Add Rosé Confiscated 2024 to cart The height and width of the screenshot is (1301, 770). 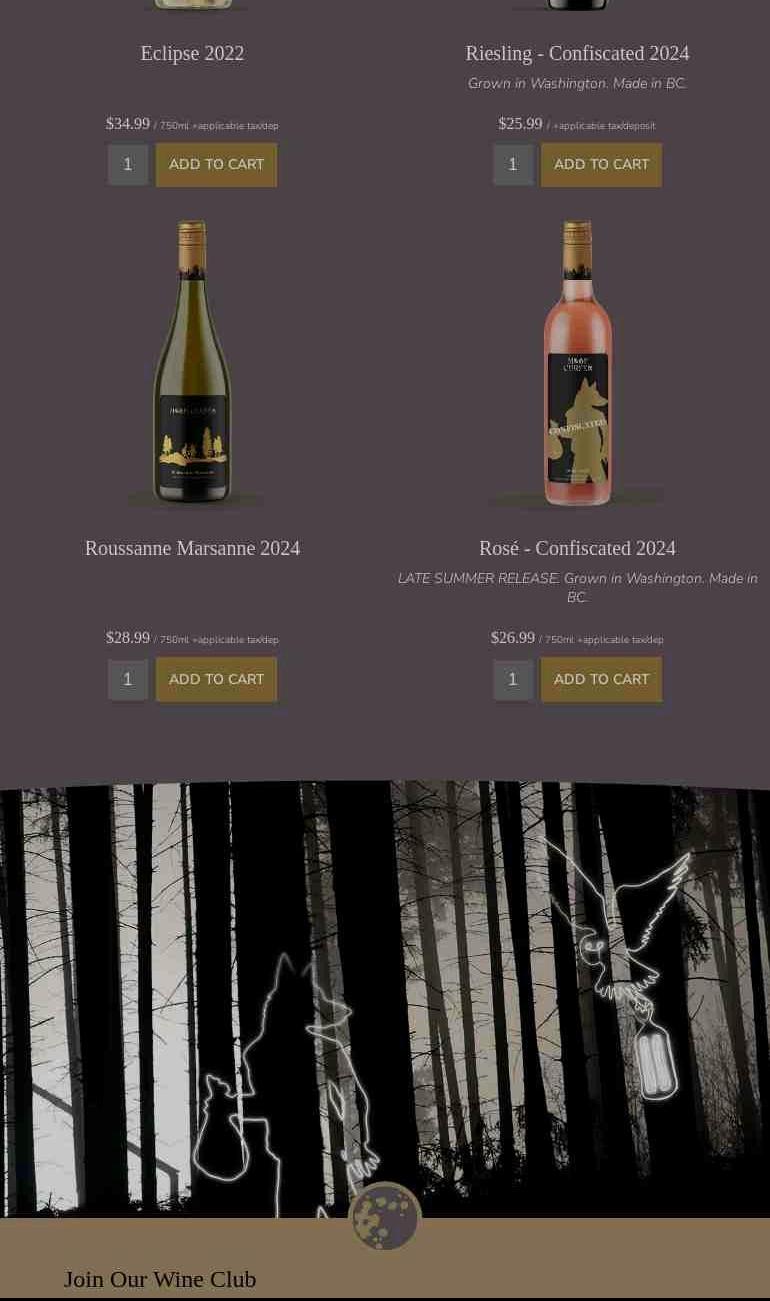pyautogui.click(x=601, y=680)
